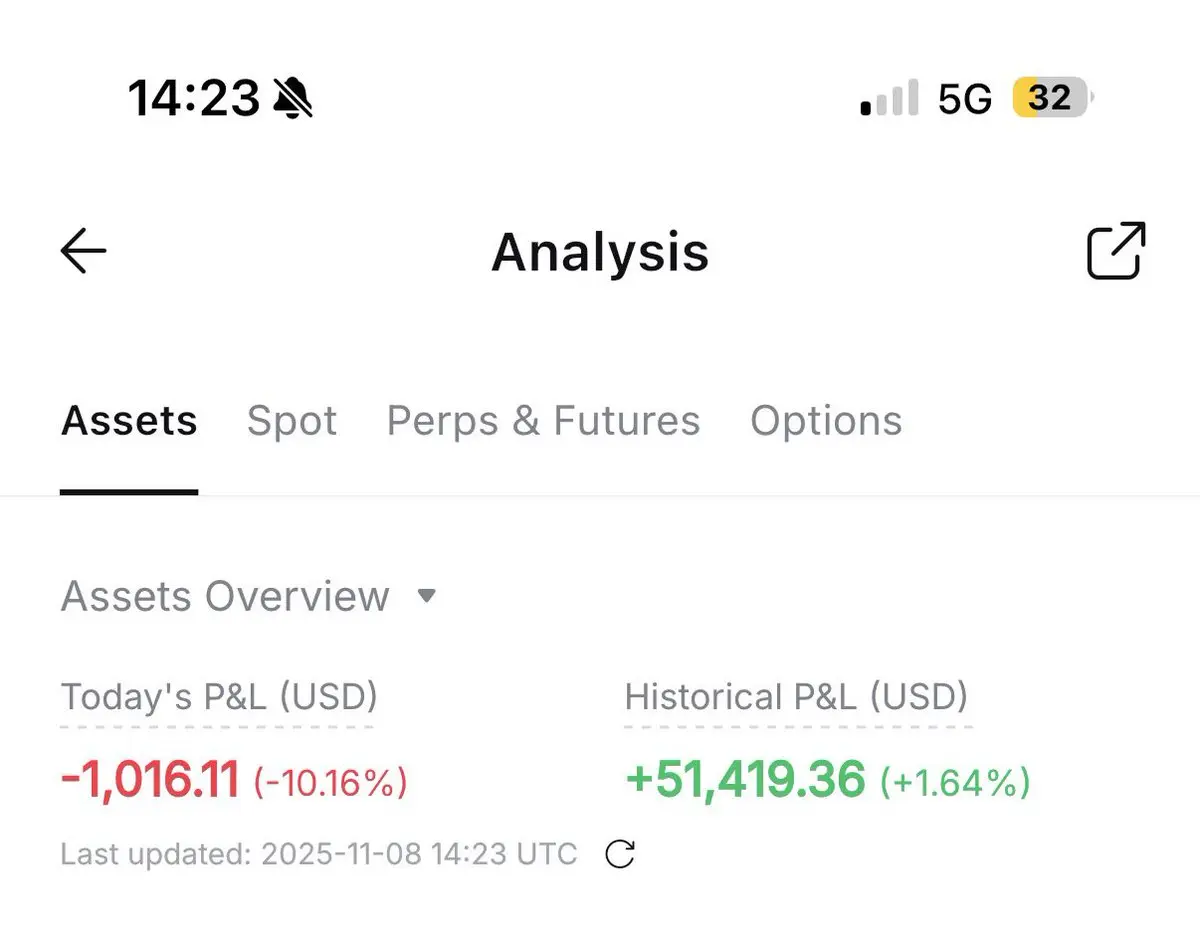The image size is (1200, 938).
Task: Open the Perps & Futures tab
Action: tap(543, 421)
